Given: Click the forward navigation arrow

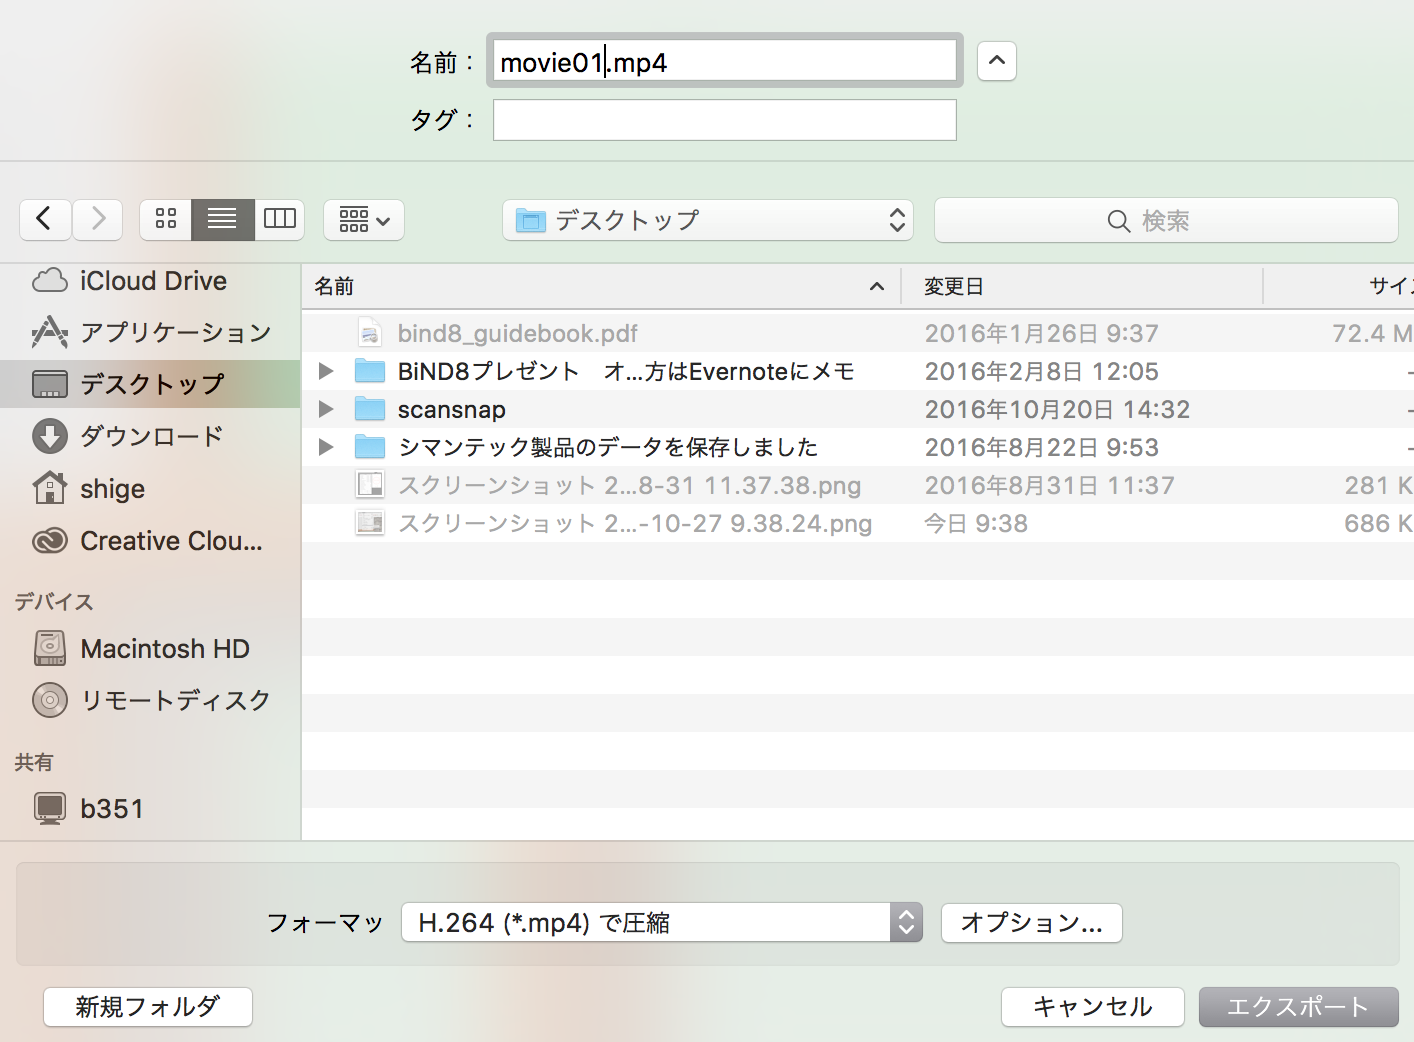Looking at the screenshot, I should point(98,219).
